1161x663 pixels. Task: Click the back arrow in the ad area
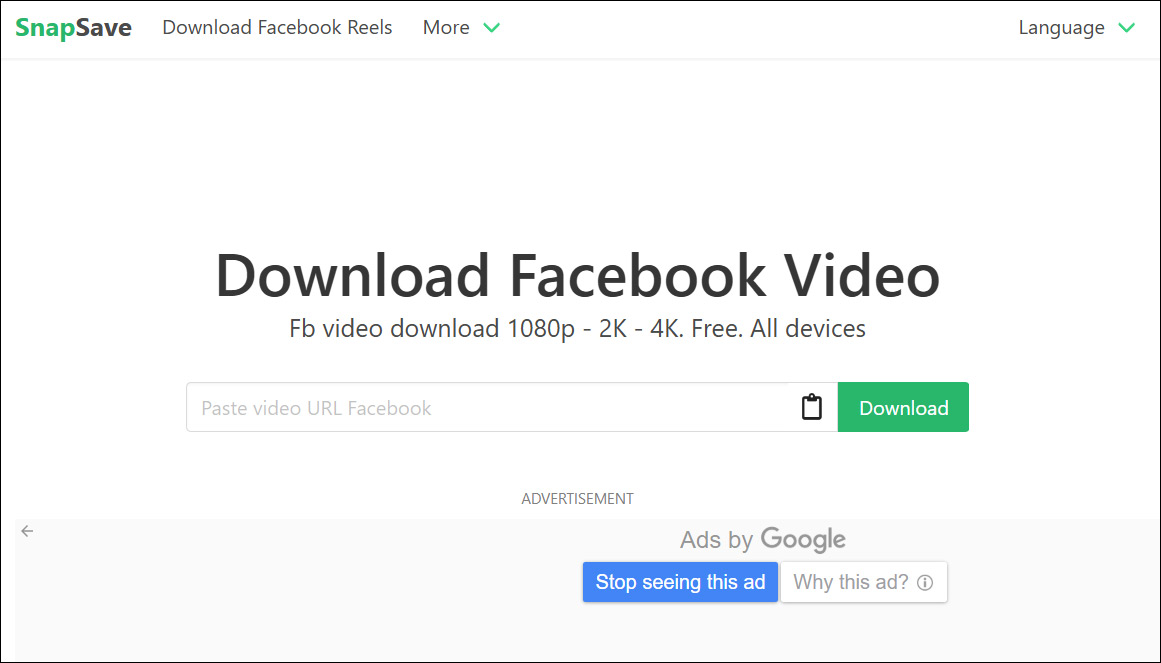tap(27, 531)
